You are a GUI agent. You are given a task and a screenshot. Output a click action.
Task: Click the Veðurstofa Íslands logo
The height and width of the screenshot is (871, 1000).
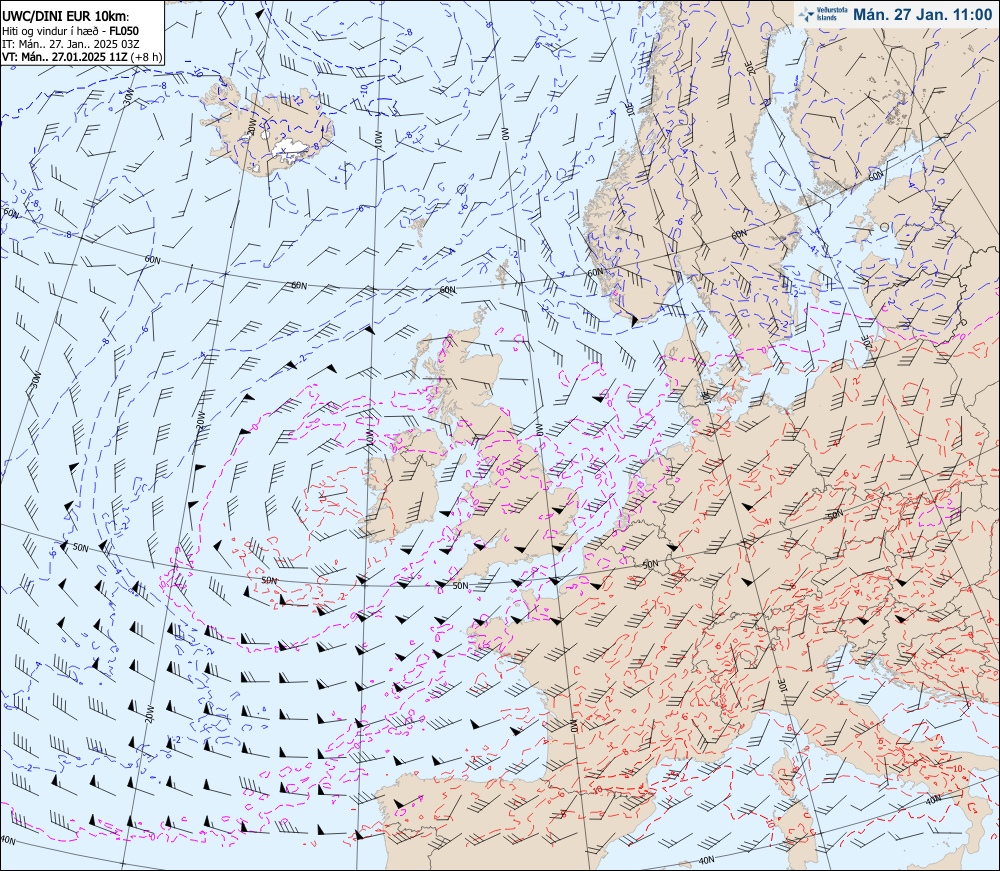[823, 14]
